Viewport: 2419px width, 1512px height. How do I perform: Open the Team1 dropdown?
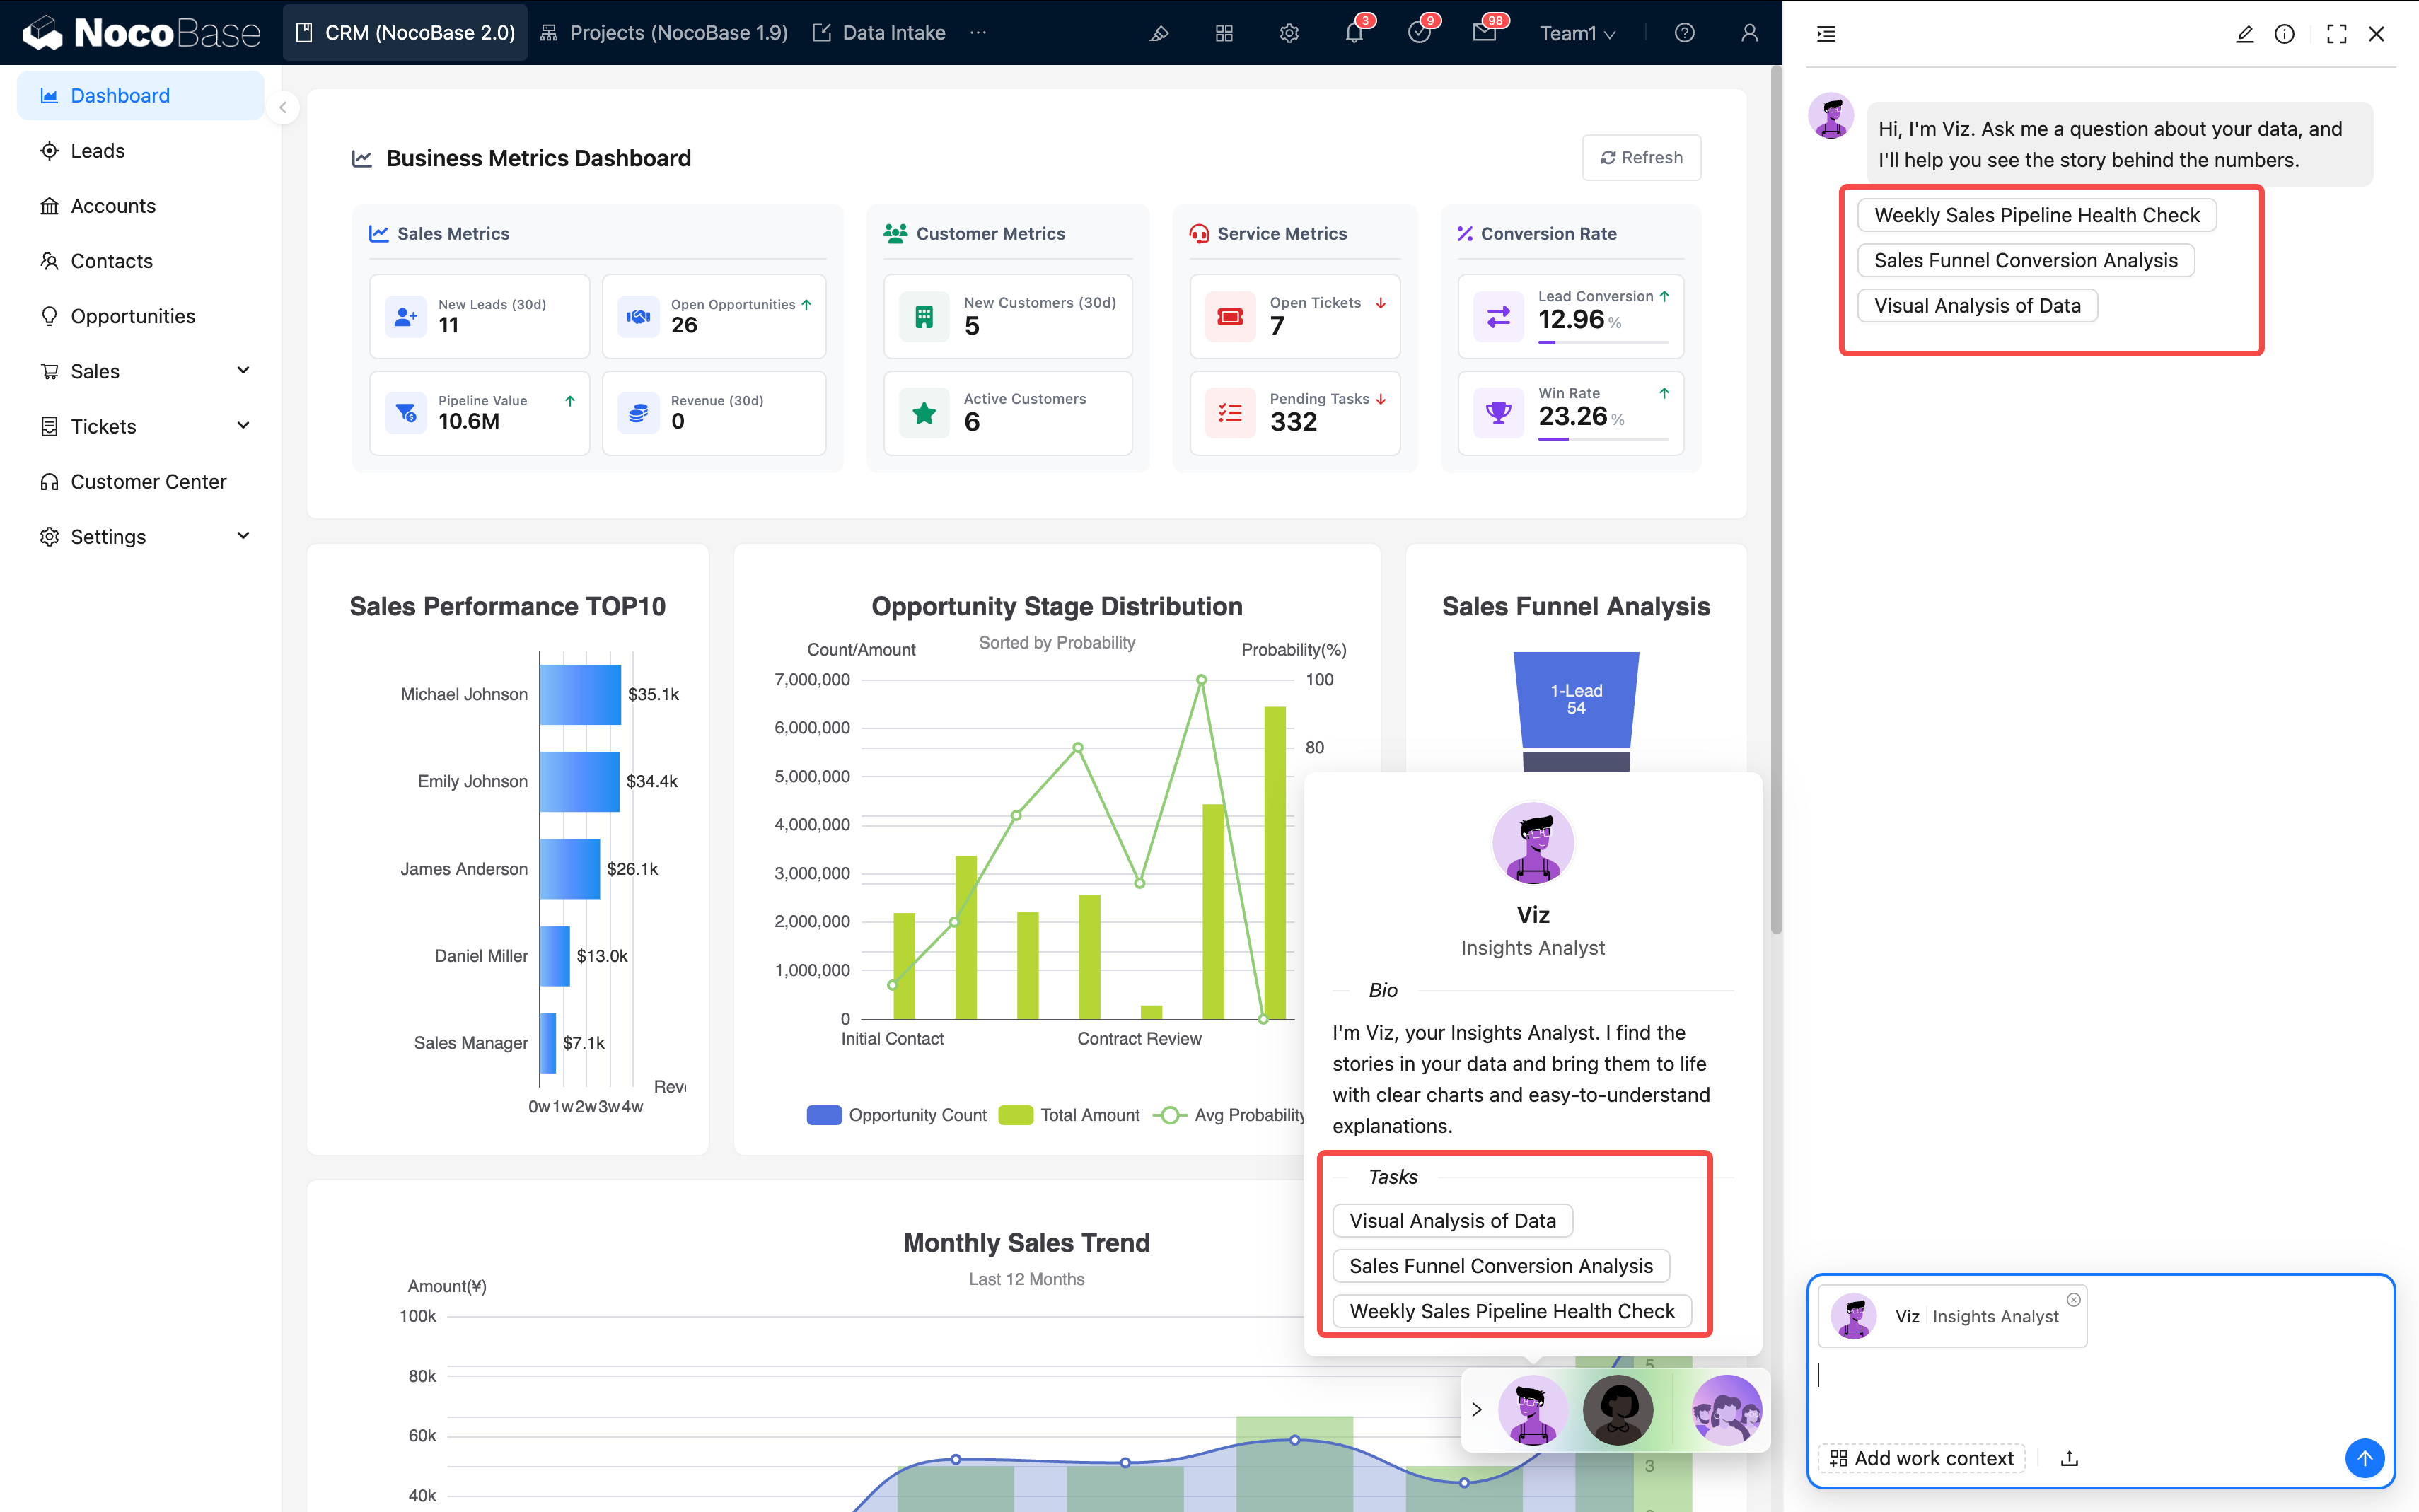click(x=1577, y=33)
